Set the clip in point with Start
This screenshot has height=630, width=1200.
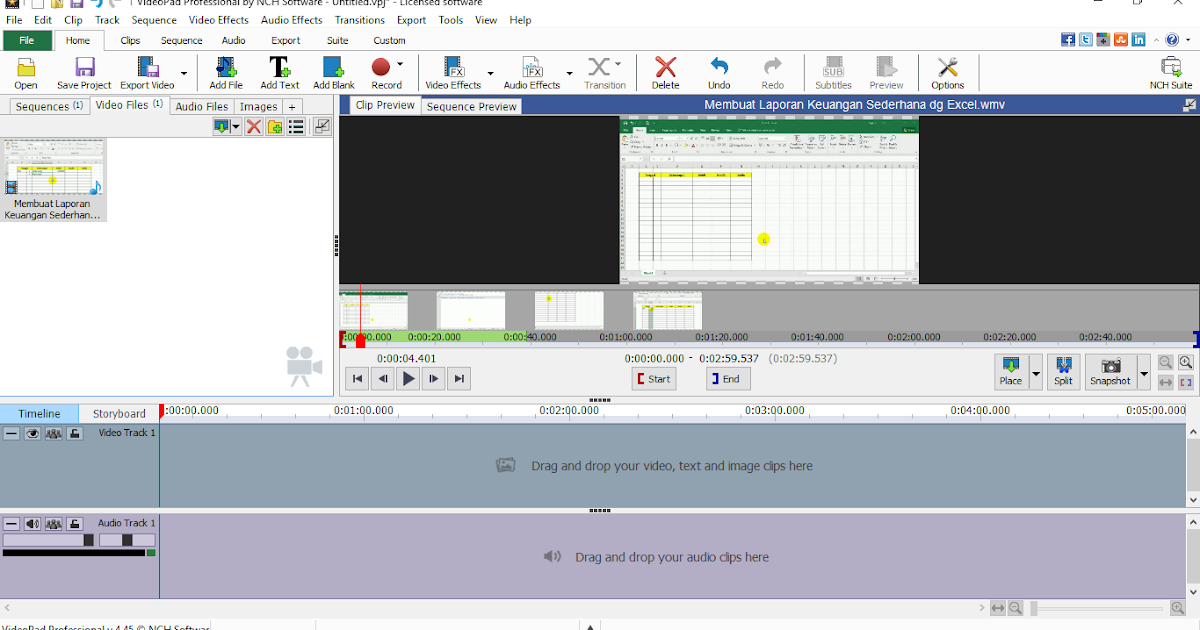point(653,379)
